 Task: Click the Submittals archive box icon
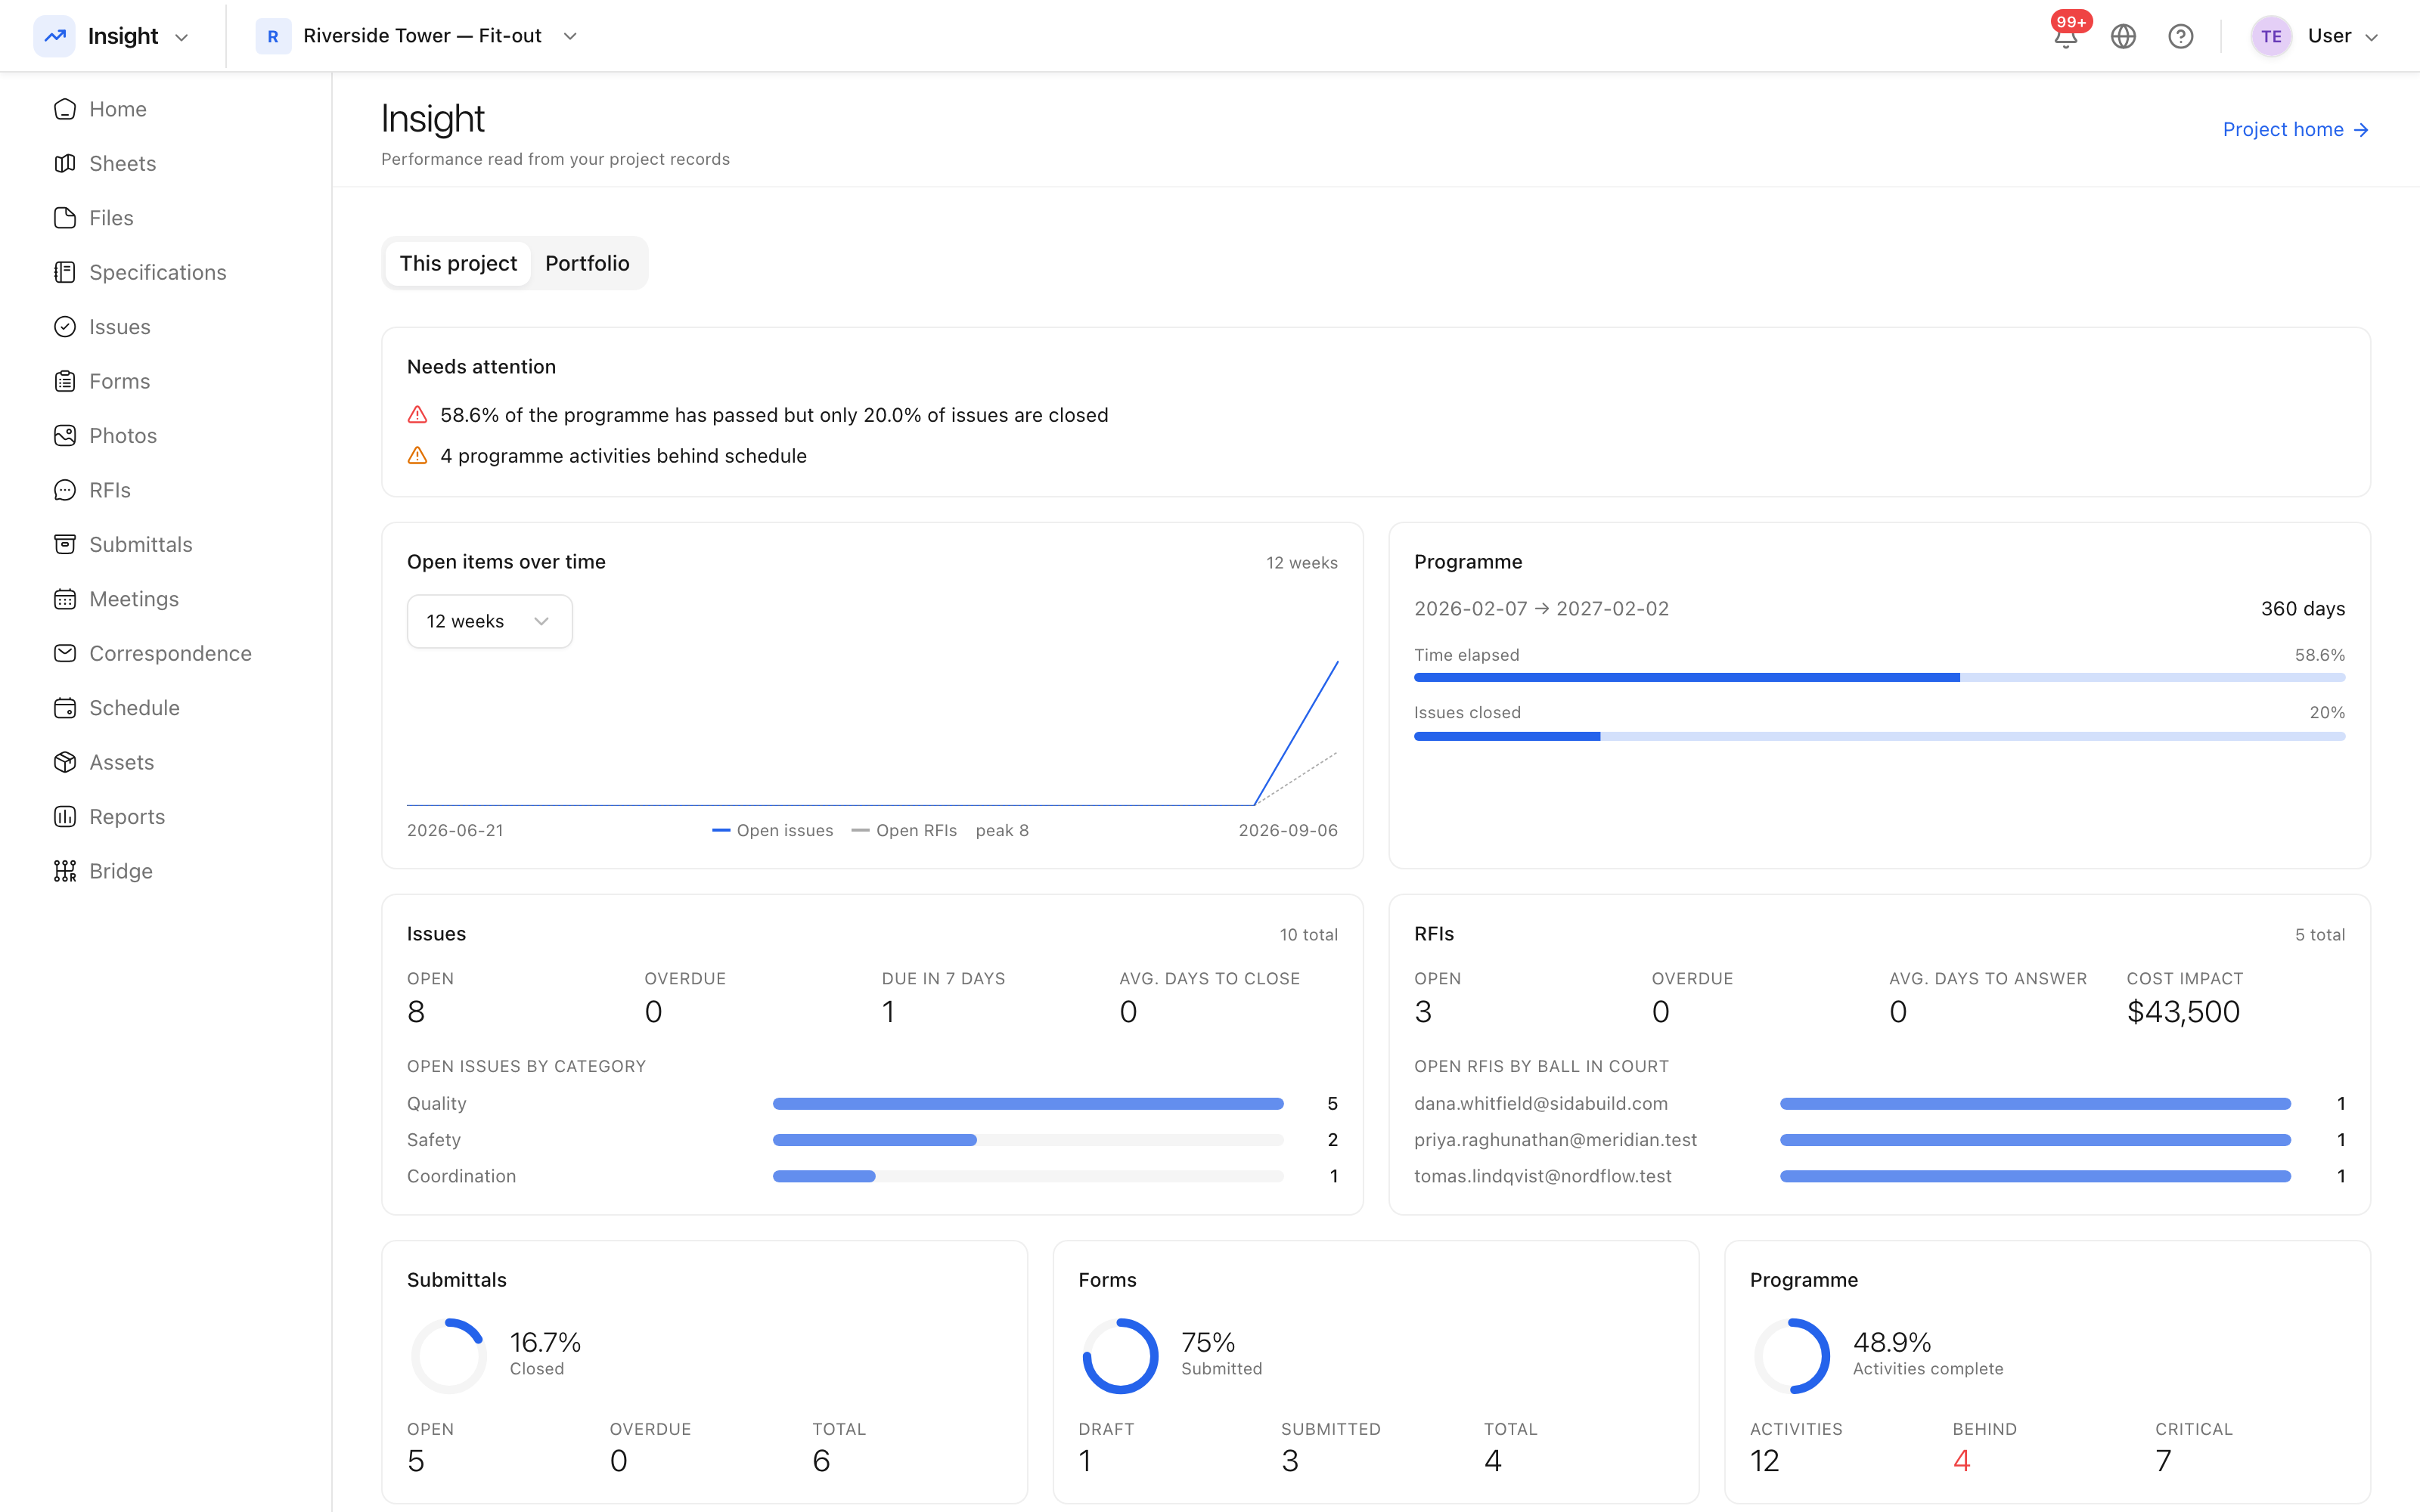coord(65,544)
